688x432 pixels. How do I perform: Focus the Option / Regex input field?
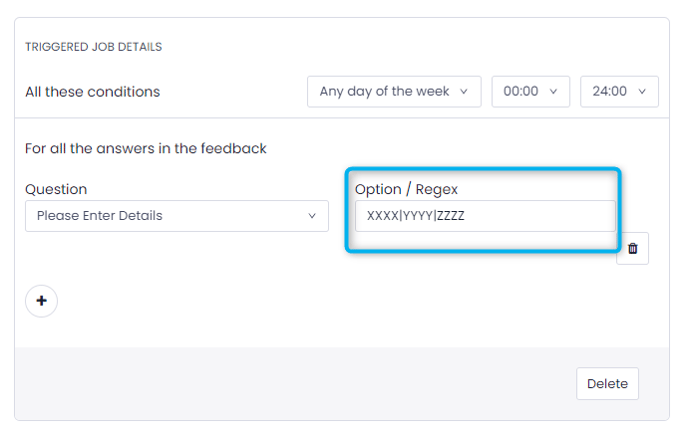pyautogui.click(x=485, y=216)
